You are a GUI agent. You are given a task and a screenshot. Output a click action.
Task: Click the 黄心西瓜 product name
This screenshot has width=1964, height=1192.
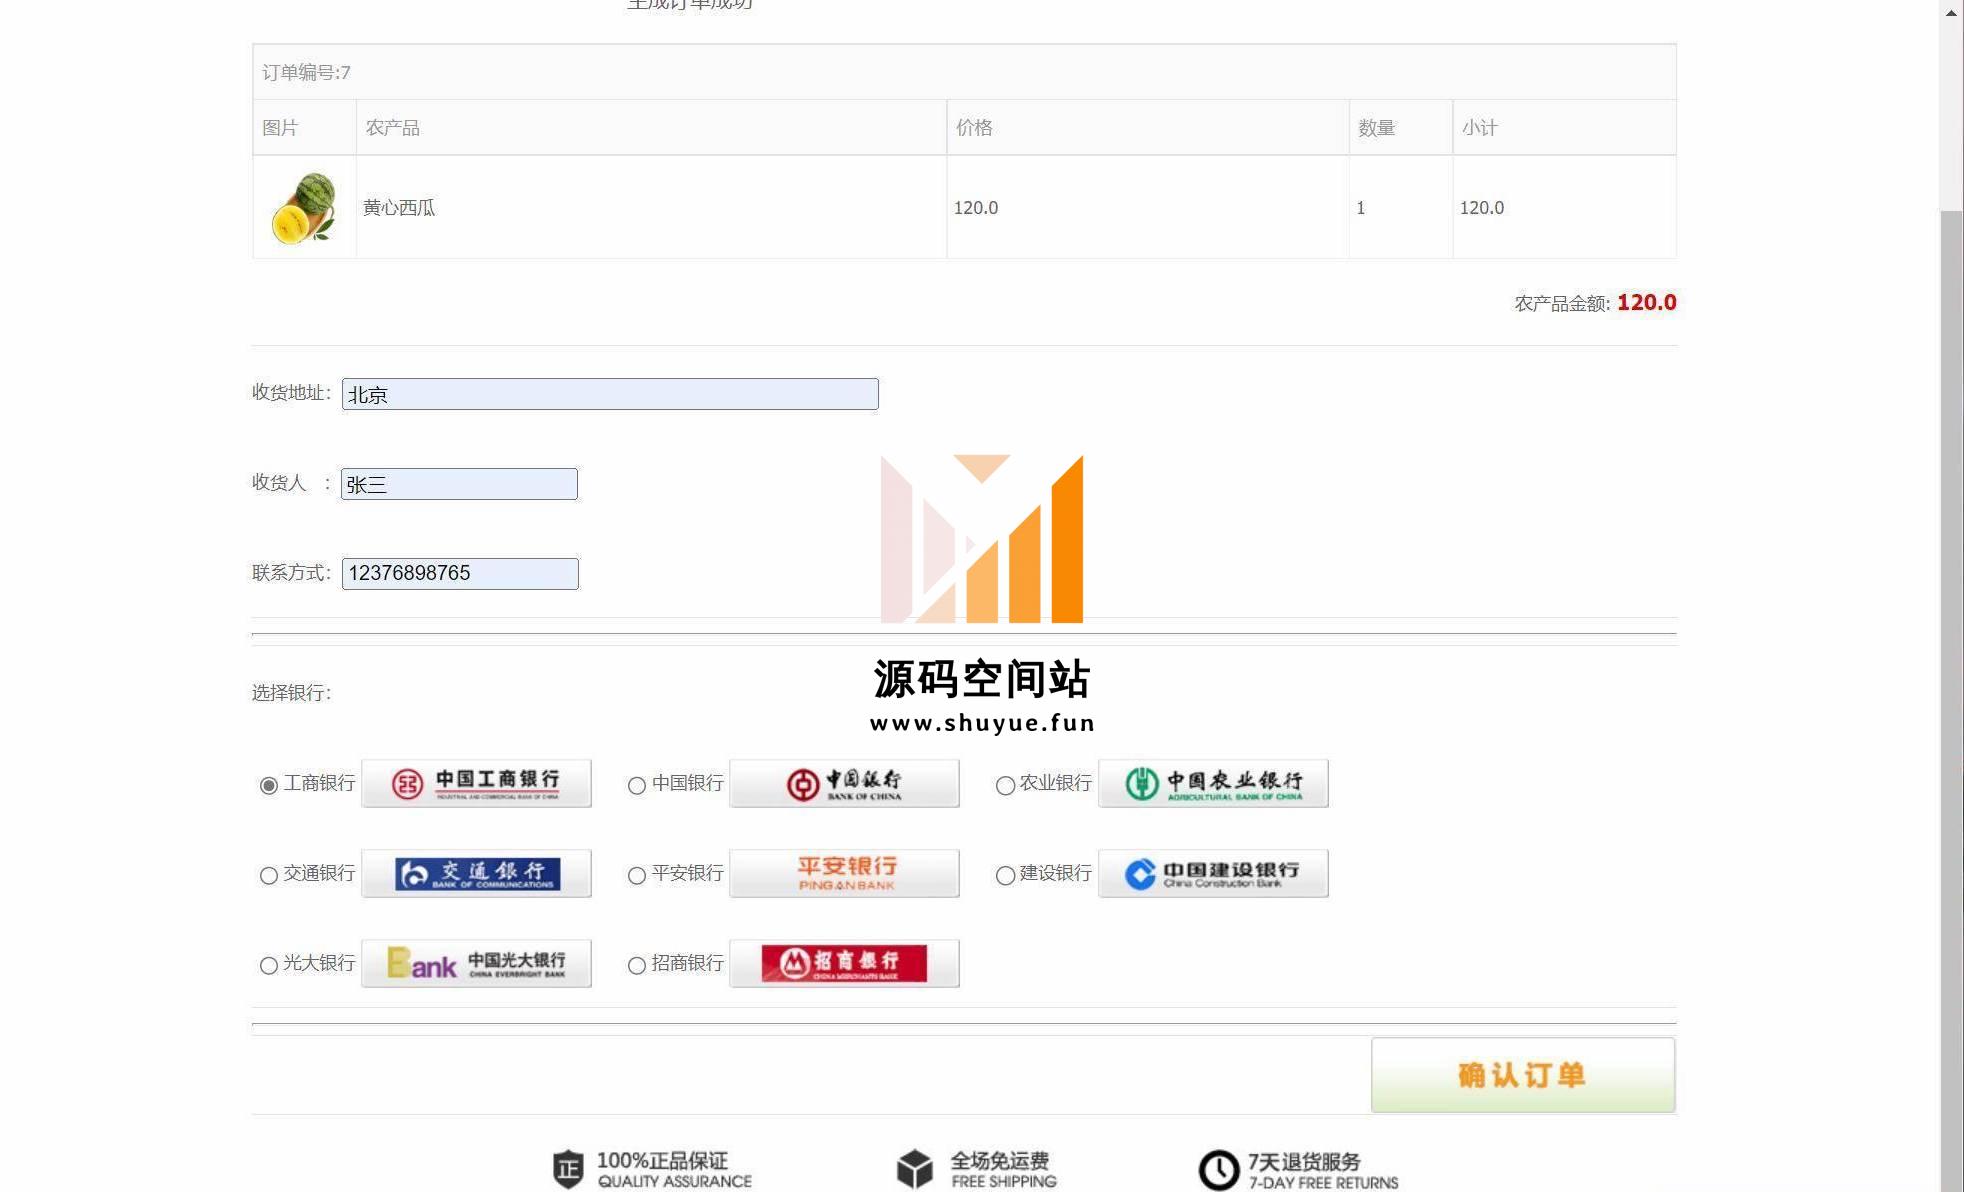point(399,208)
